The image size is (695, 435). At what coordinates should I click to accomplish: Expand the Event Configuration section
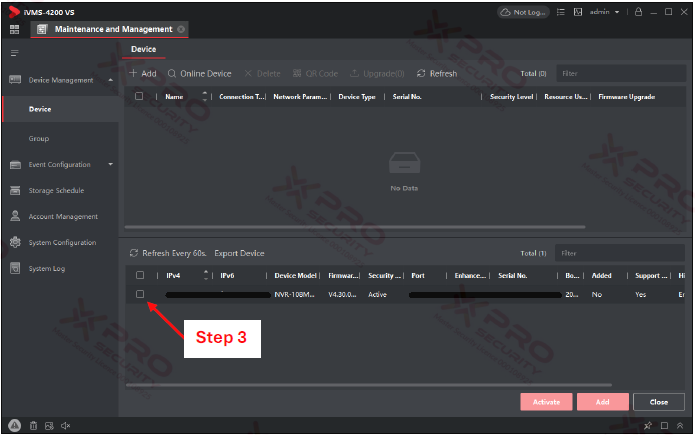click(110, 165)
